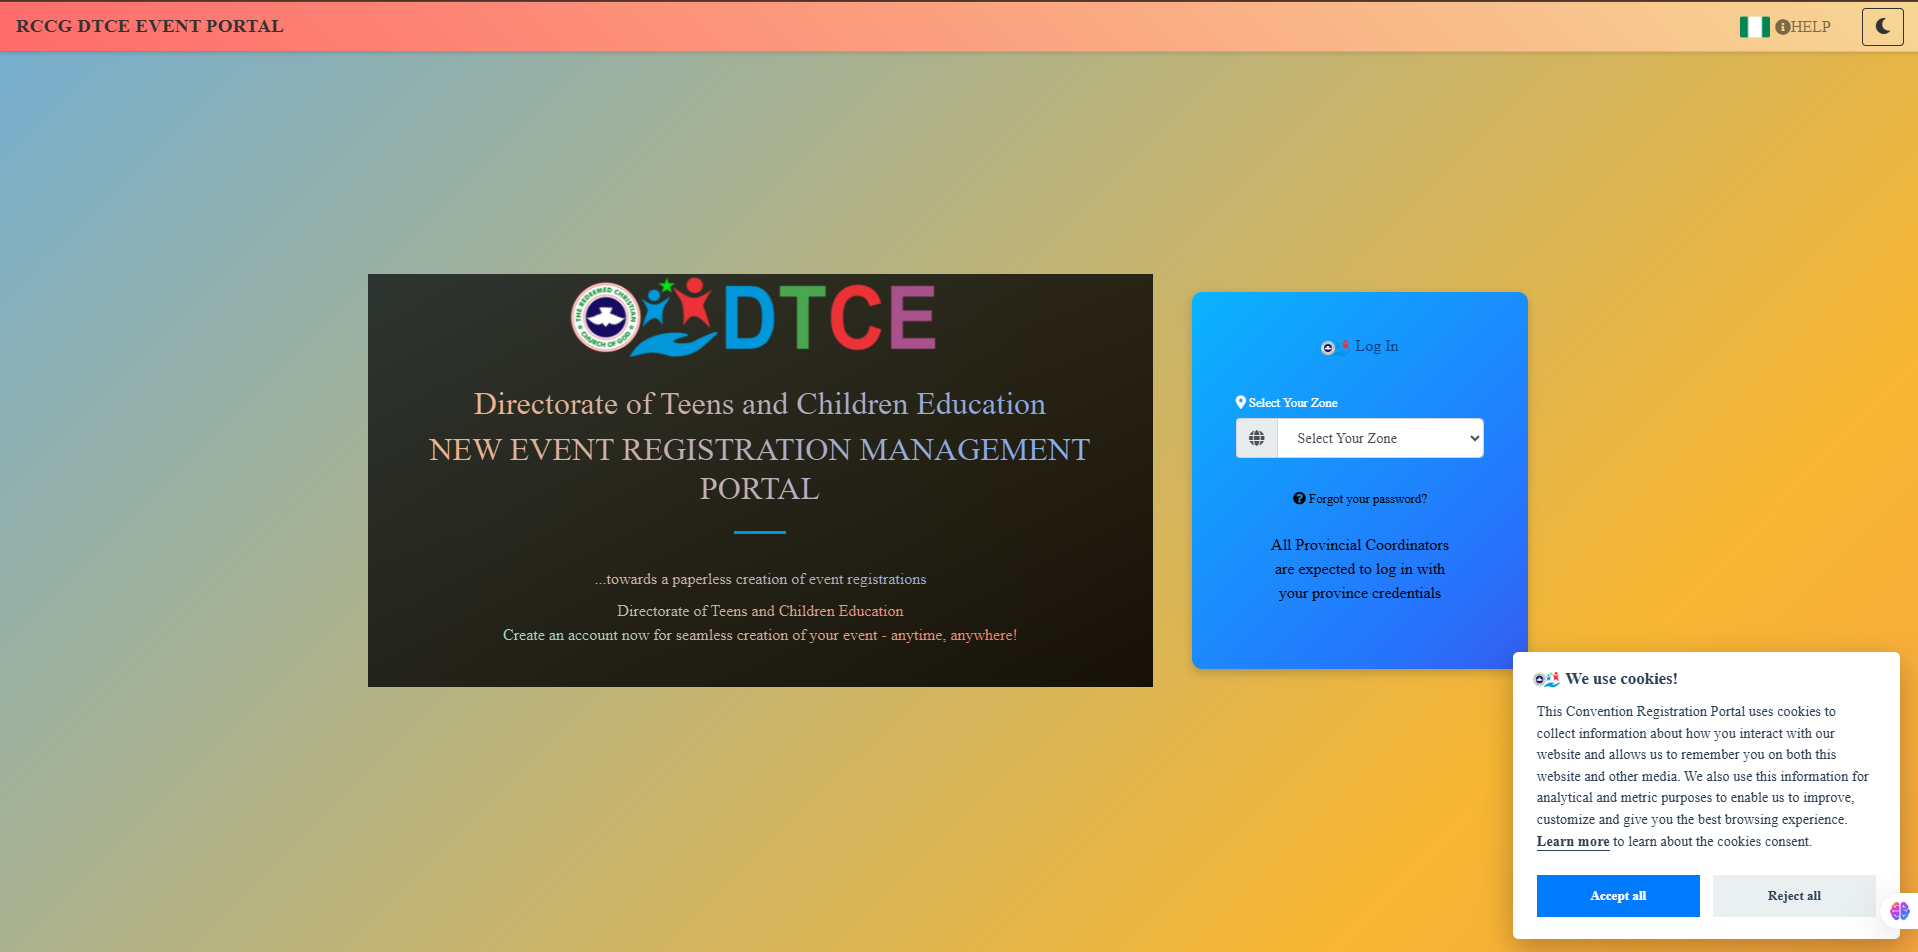Click 'We use cookies!' heading text
The image size is (1918, 952).
pyautogui.click(x=1621, y=679)
